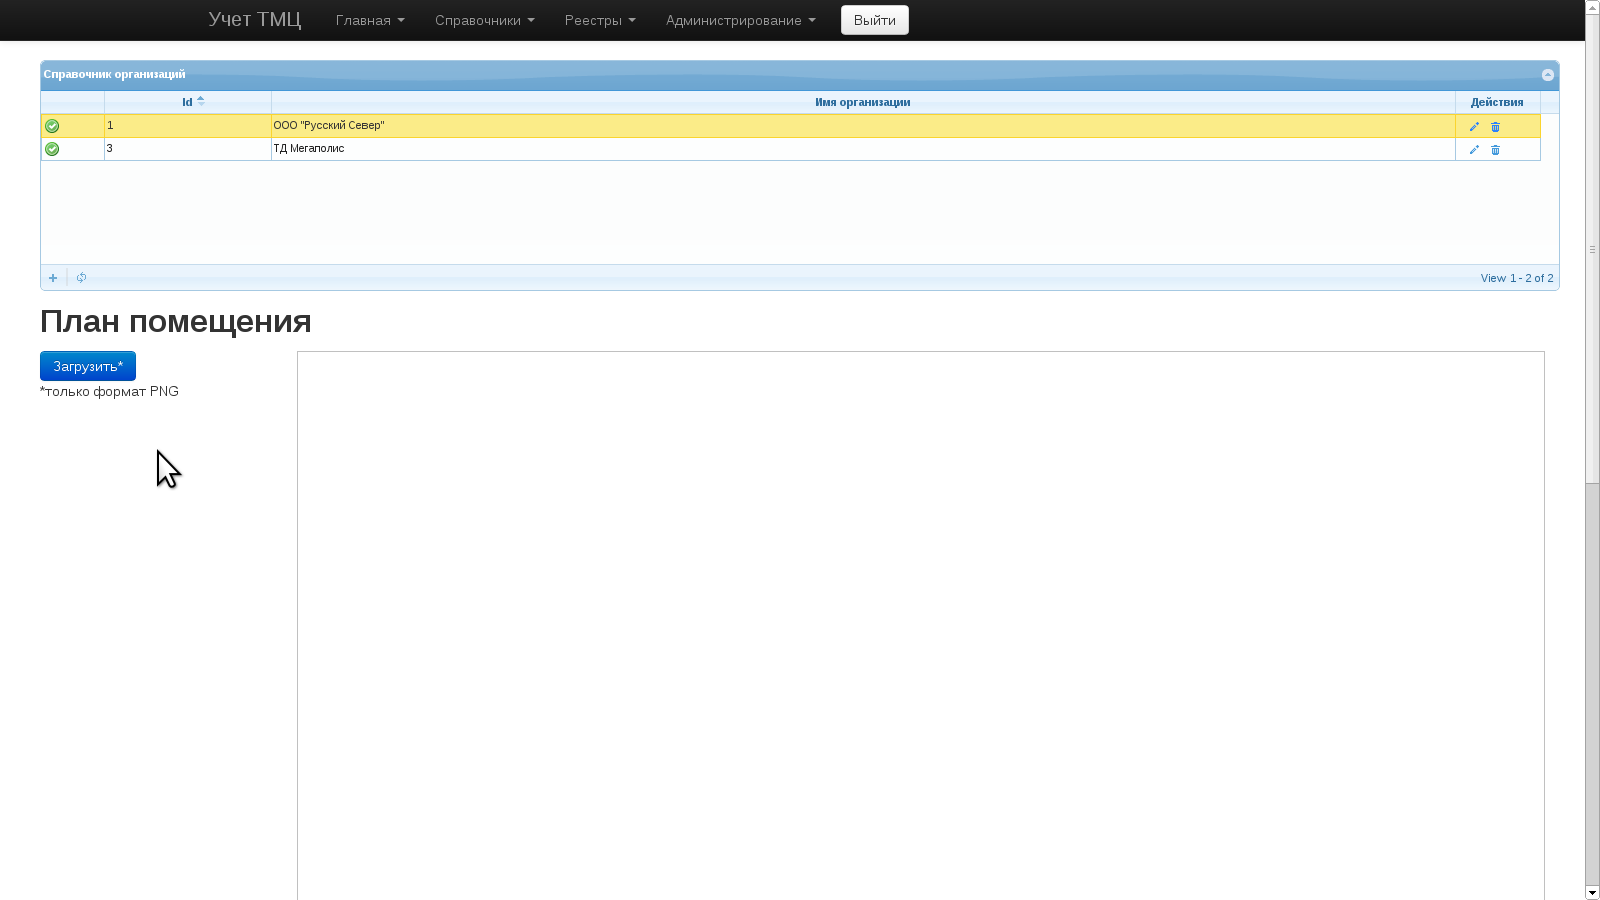Open the Администрирование menu
This screenshot has width=1600, height=900.
click(740, 20)
